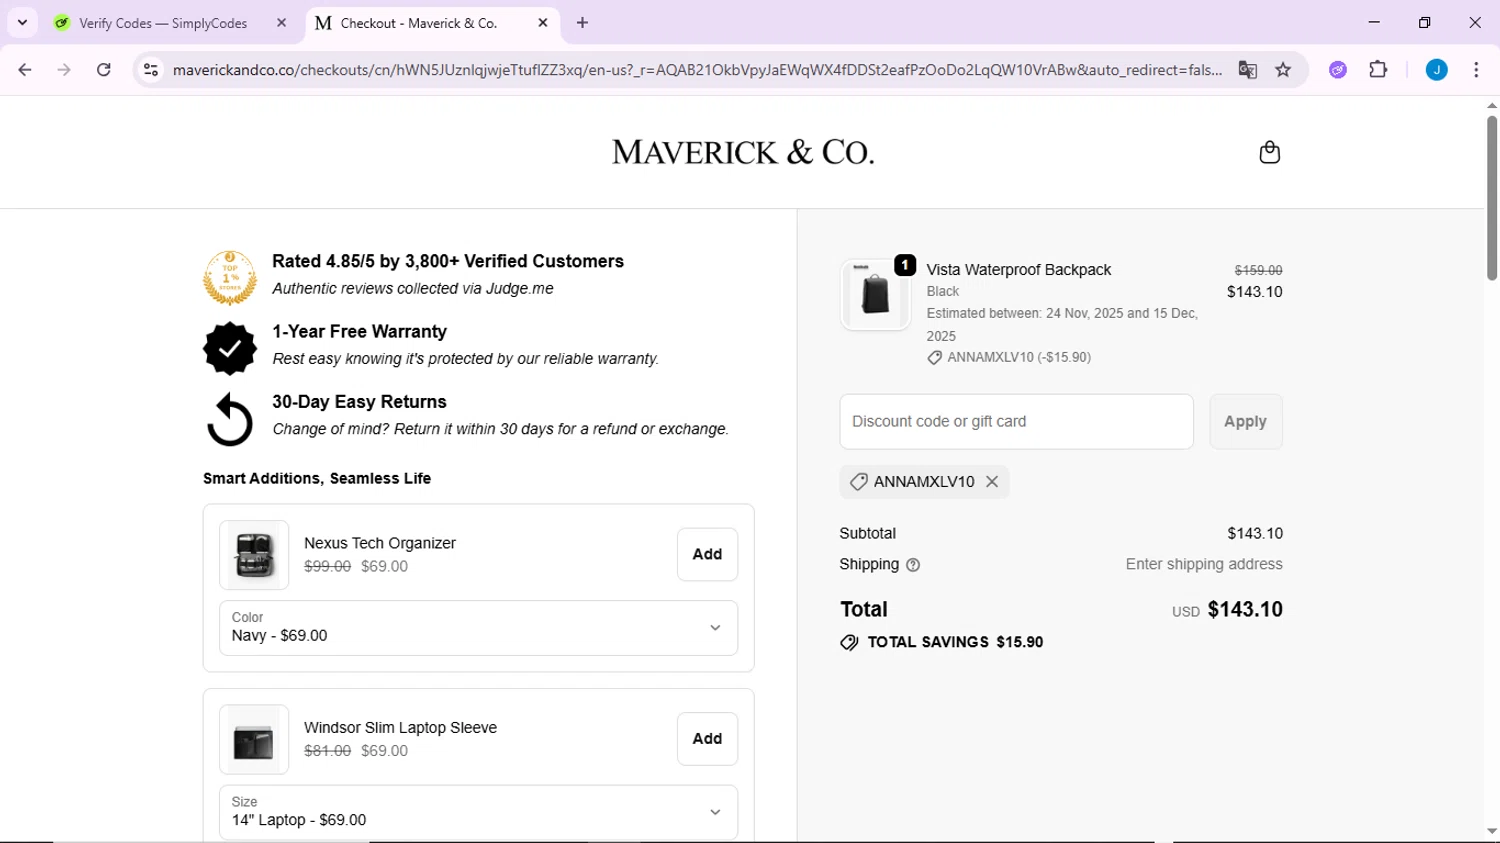The height and width of the screenshot is (843, 1500).
Task: Click the Maverick & Co. logo
Action: coord(742,152)
